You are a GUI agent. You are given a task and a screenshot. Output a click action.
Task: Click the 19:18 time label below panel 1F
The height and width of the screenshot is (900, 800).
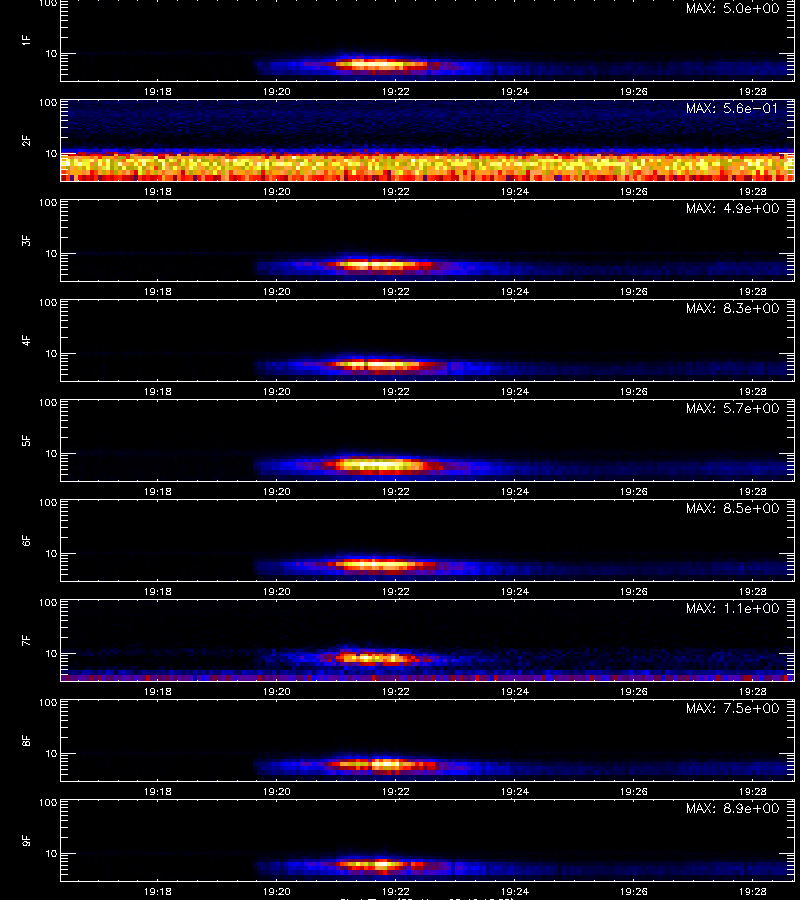157,91
